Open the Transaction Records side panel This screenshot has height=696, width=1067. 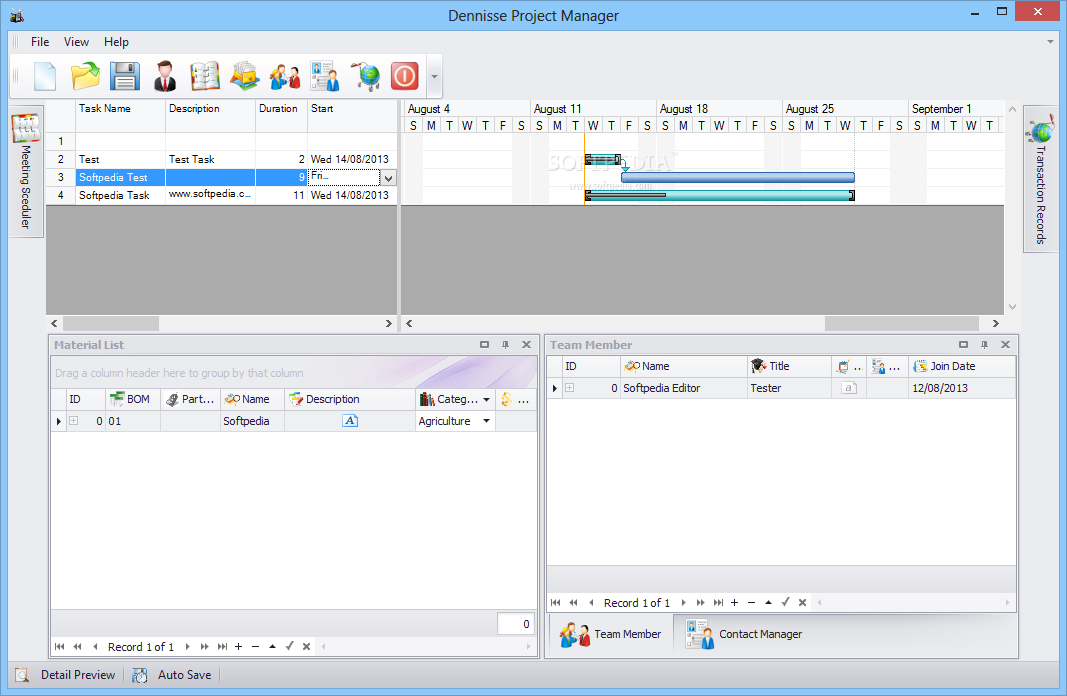[1040, 180]
